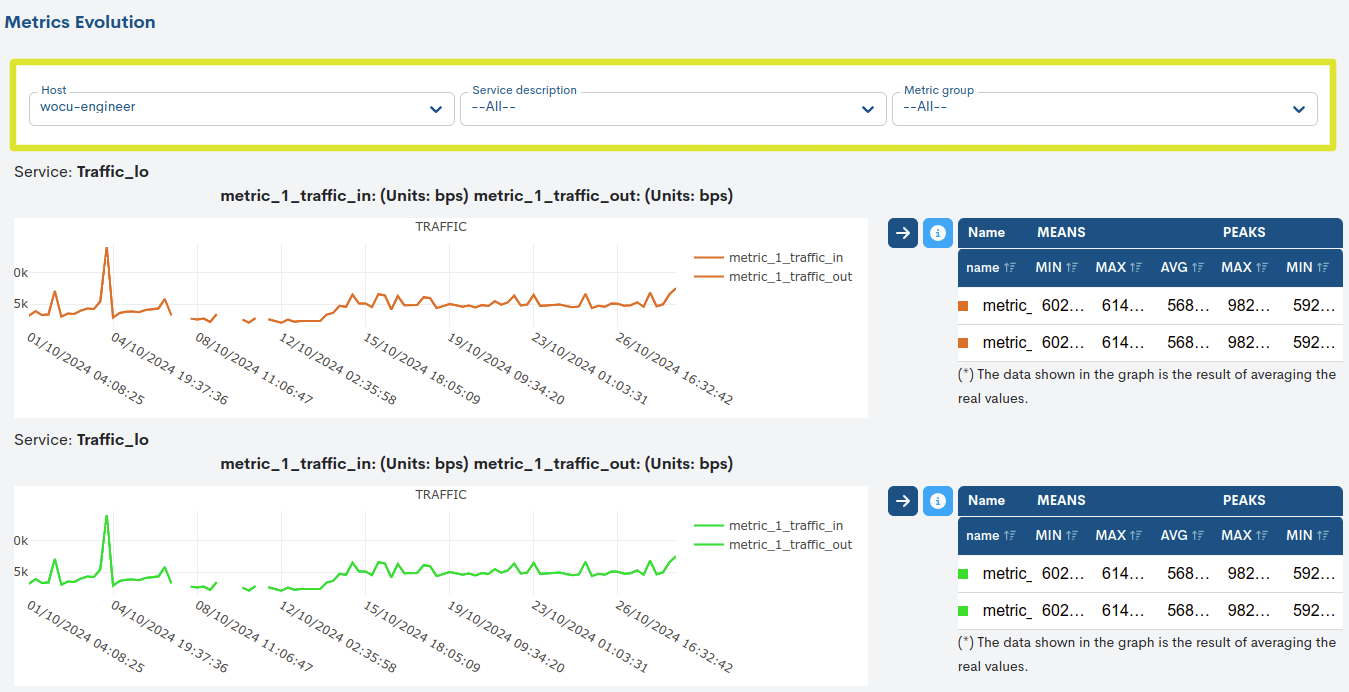Click the MEANS header in the orange chart's table
This screenshot has width=1349, height=692.
1061,232
